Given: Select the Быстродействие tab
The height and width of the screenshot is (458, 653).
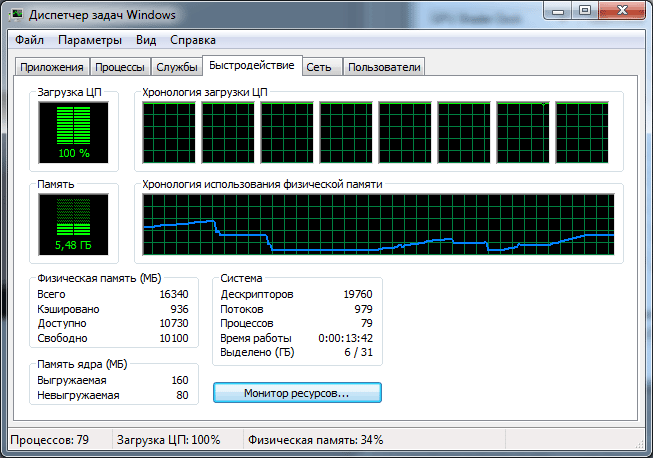Looking at the screenshot, I should (252, 65).
